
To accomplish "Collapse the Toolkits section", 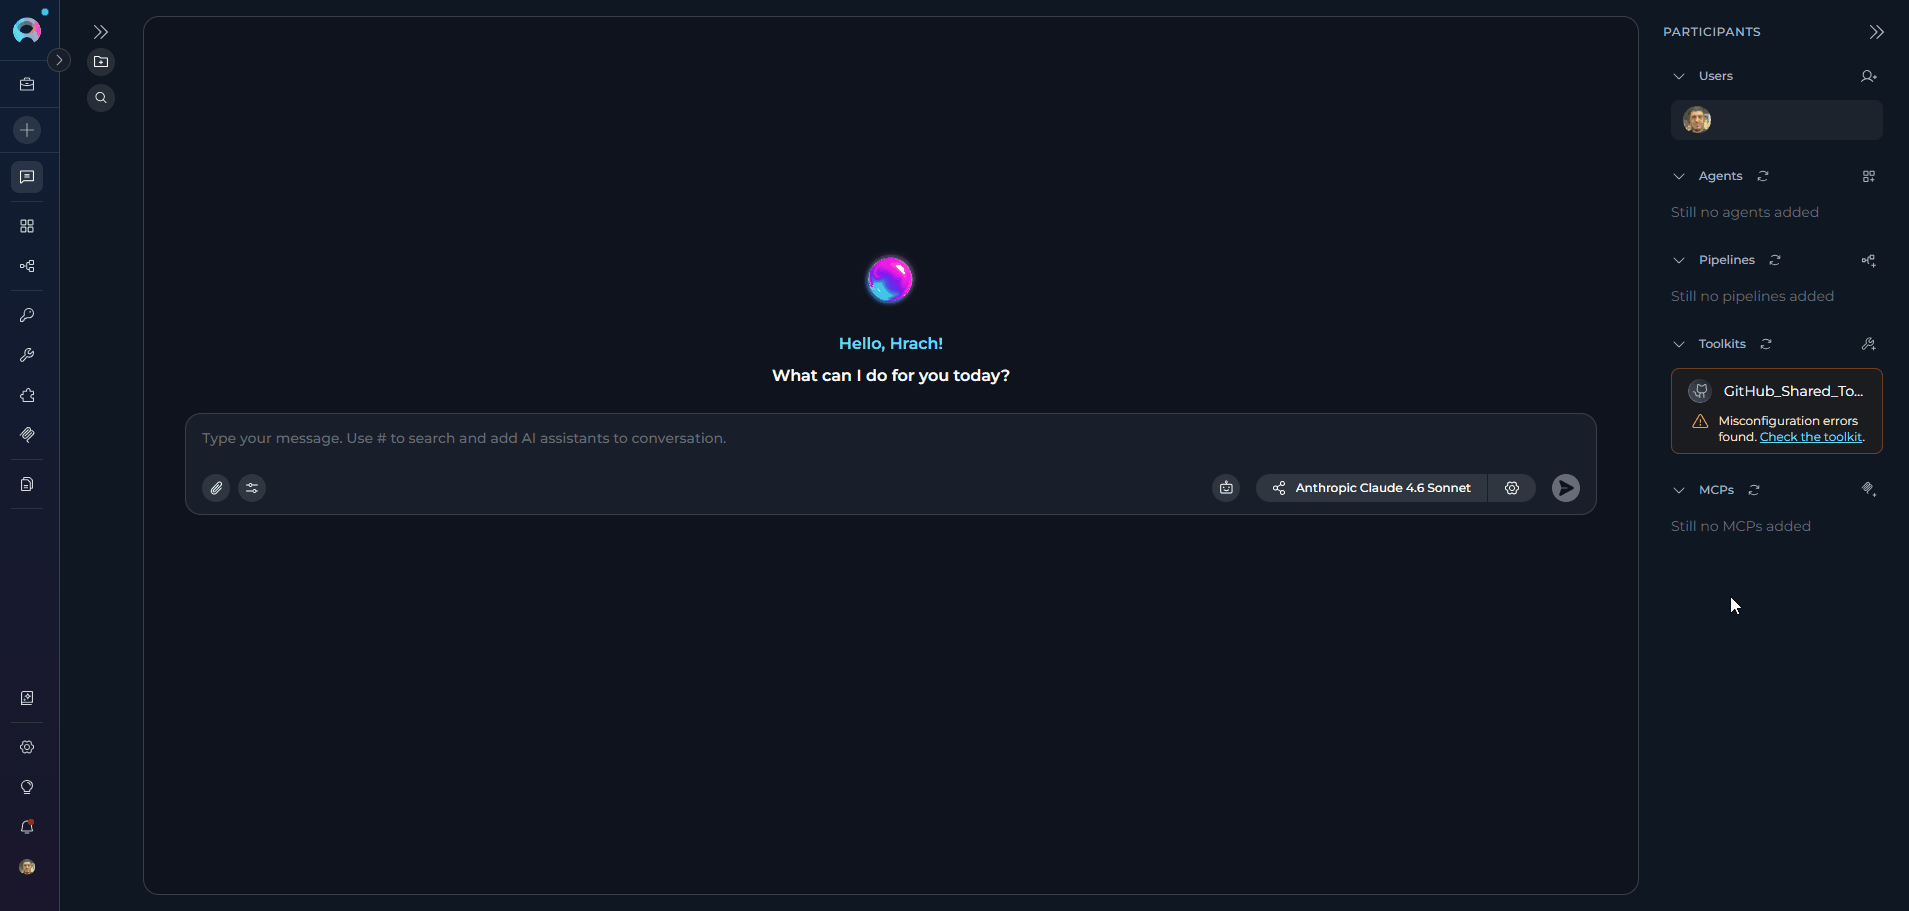I will tap(1679, 344).
